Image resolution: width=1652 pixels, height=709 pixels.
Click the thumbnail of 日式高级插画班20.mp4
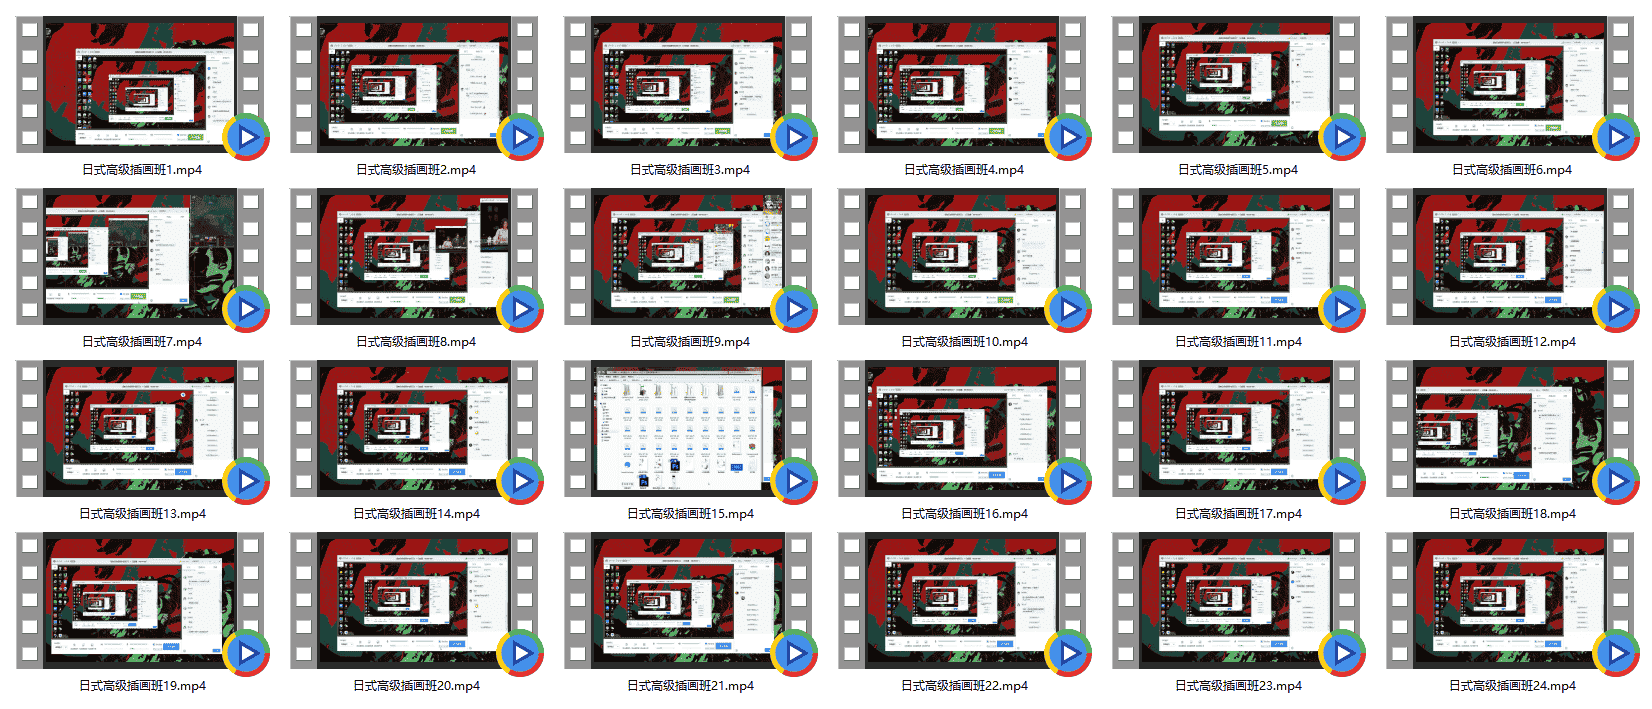(415, 600)
